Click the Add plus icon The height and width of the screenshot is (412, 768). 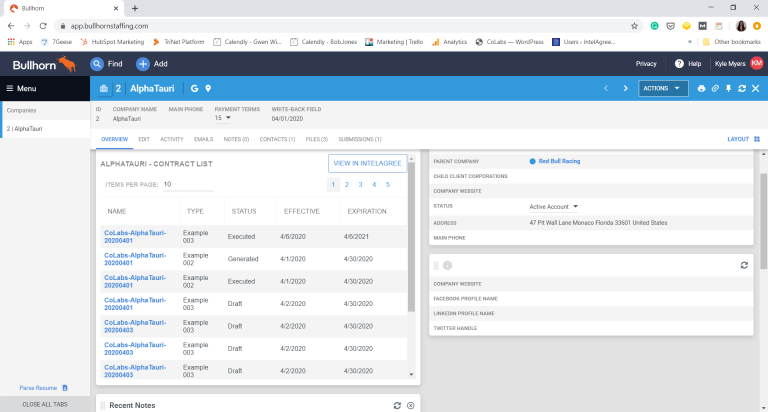[x=143, y=64]
